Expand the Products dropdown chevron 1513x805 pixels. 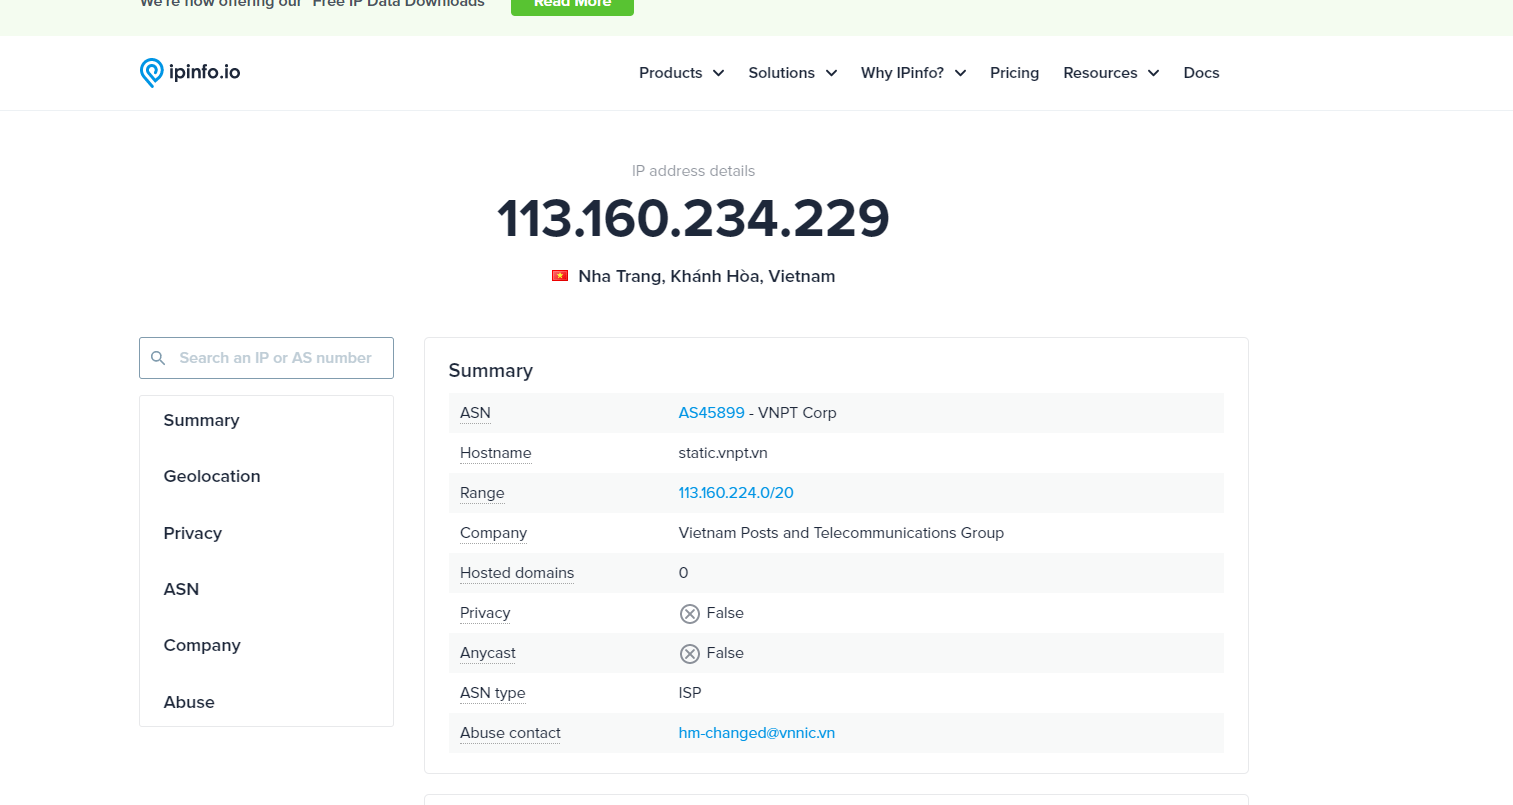click(x=718, y=73)
